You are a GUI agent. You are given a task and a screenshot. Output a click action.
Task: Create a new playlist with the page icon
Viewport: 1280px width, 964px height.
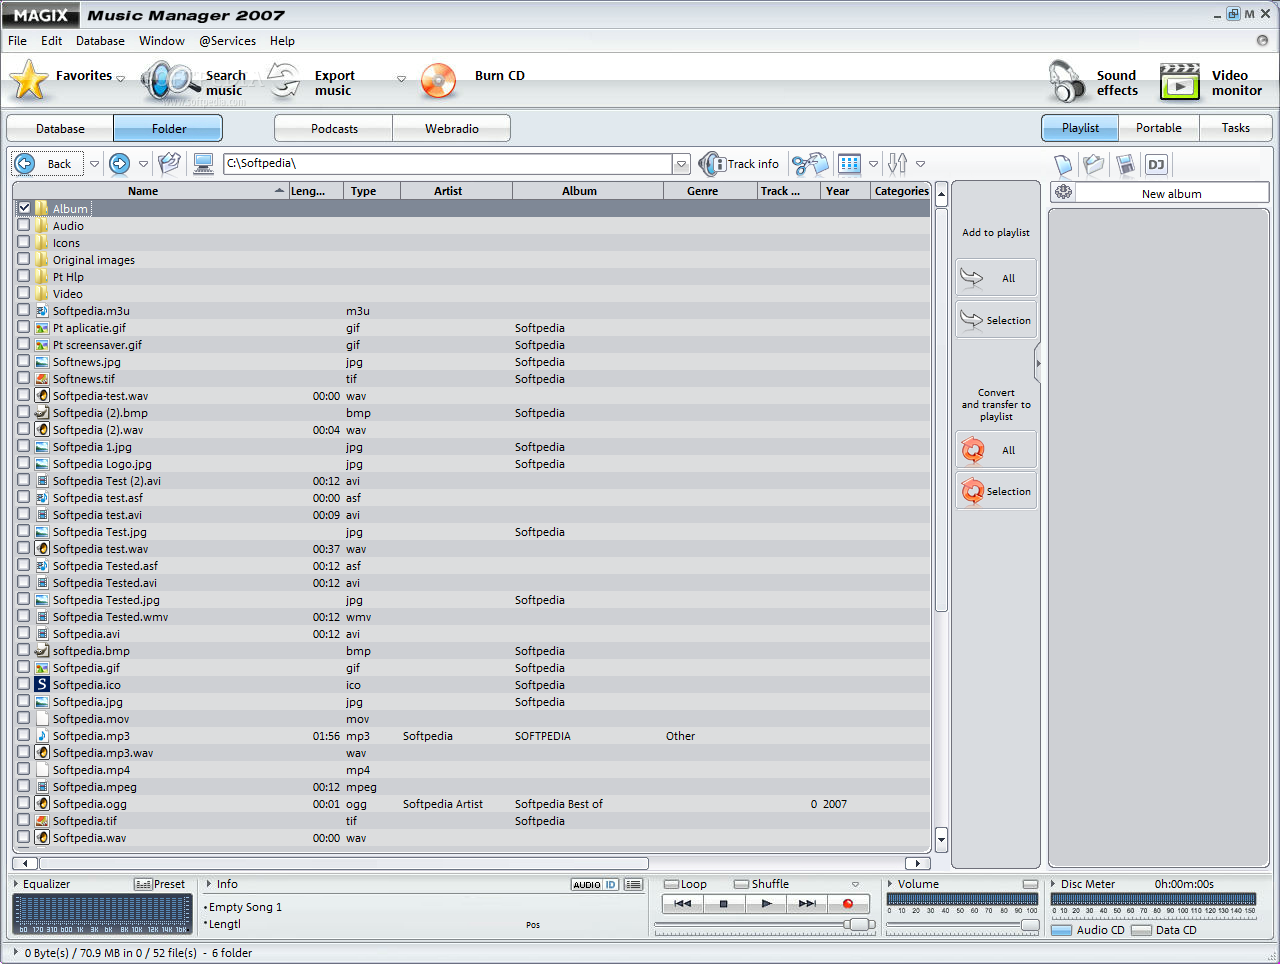pyautogui.click(x=1063, y=165)
